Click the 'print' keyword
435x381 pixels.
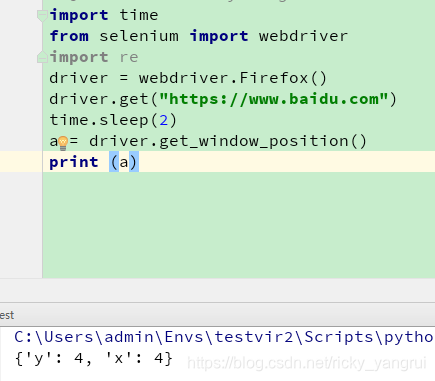pyautogui.click(x=74, y=162)
